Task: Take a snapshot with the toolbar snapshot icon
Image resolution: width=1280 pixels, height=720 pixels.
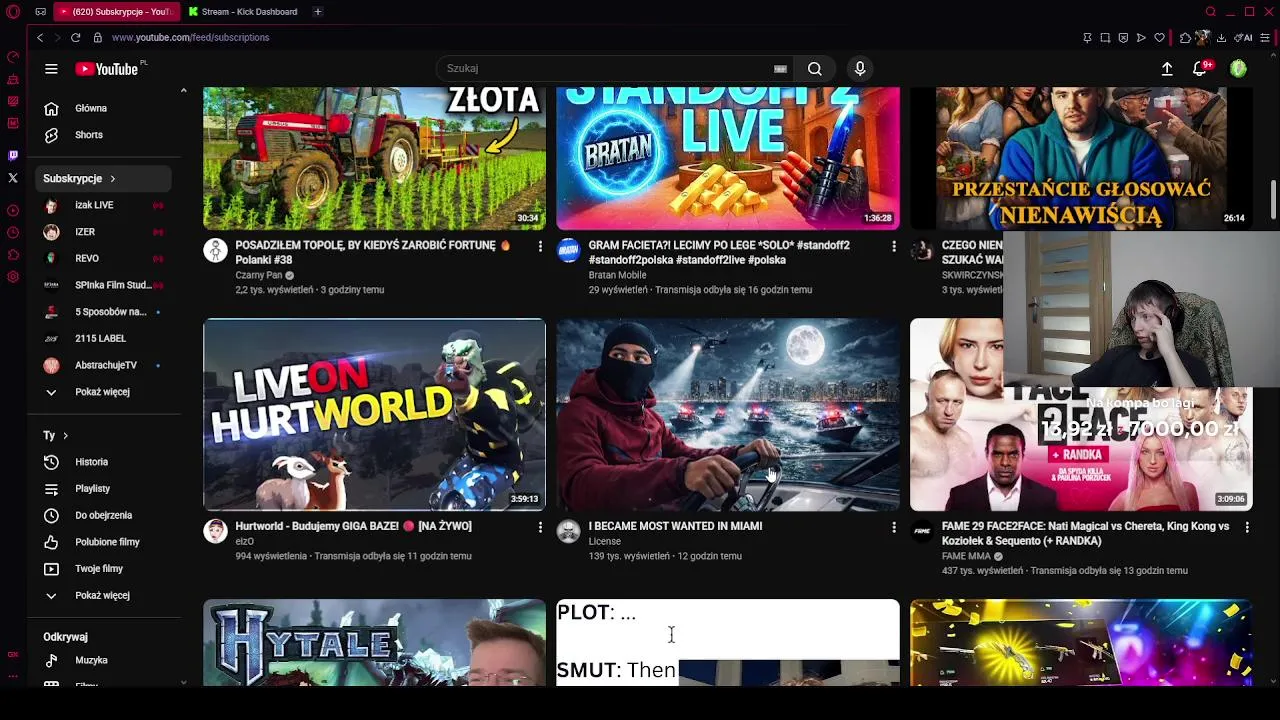Action: click(1105, 37)
